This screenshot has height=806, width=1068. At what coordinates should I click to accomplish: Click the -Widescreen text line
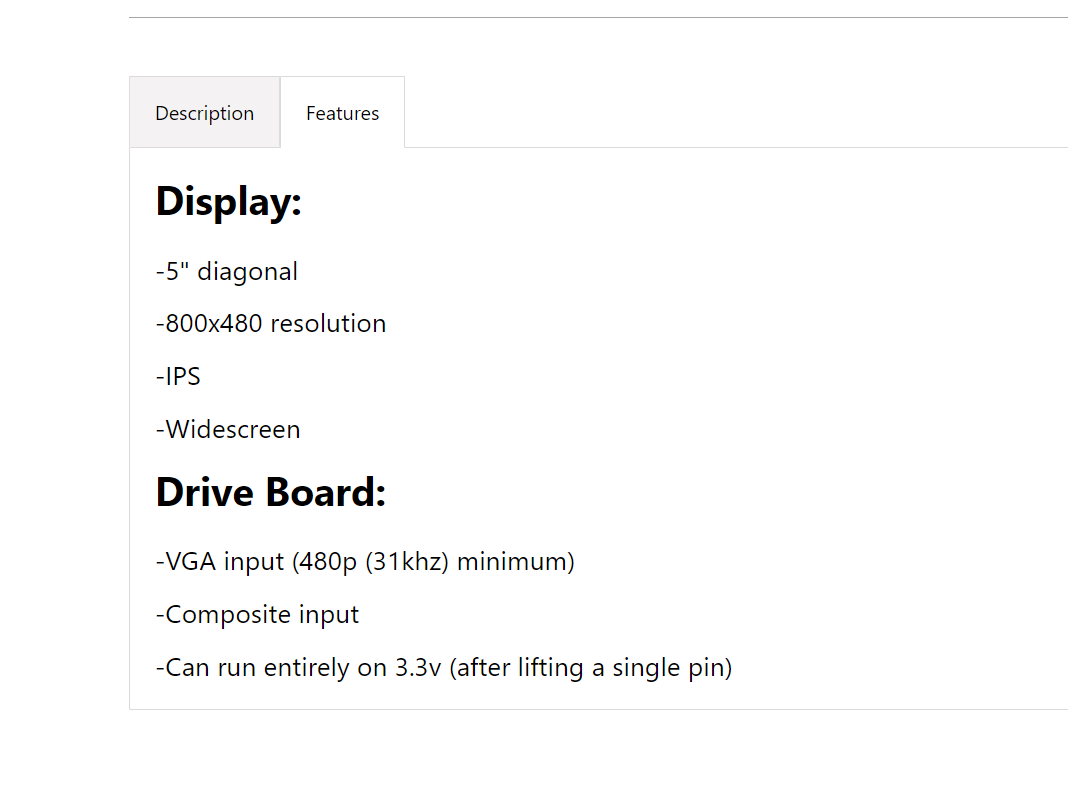coord(228,429)
